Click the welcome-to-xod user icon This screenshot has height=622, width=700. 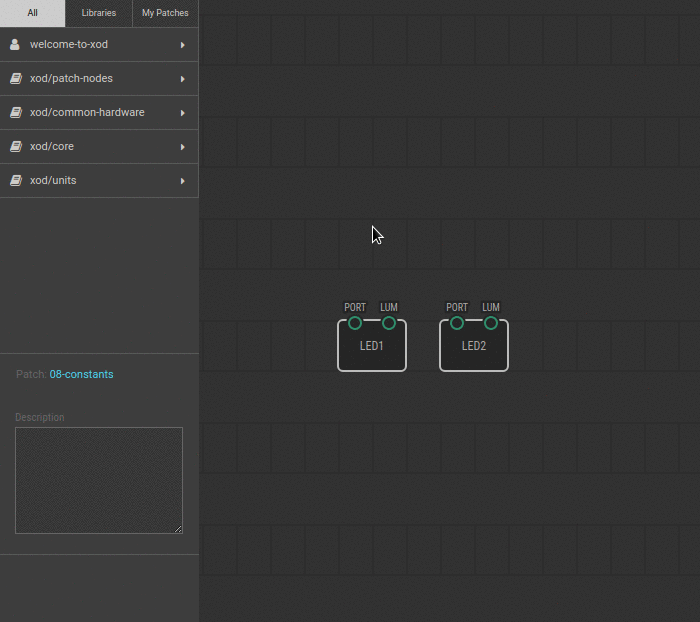(x=15, y=44)
